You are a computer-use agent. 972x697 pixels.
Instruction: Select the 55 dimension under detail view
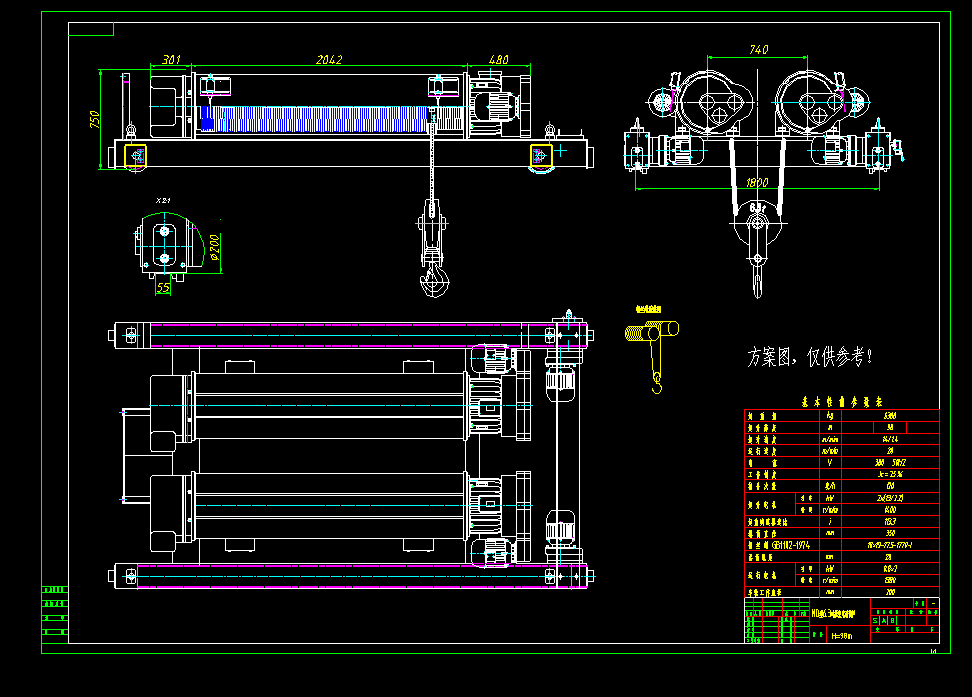tap(163, 288)
